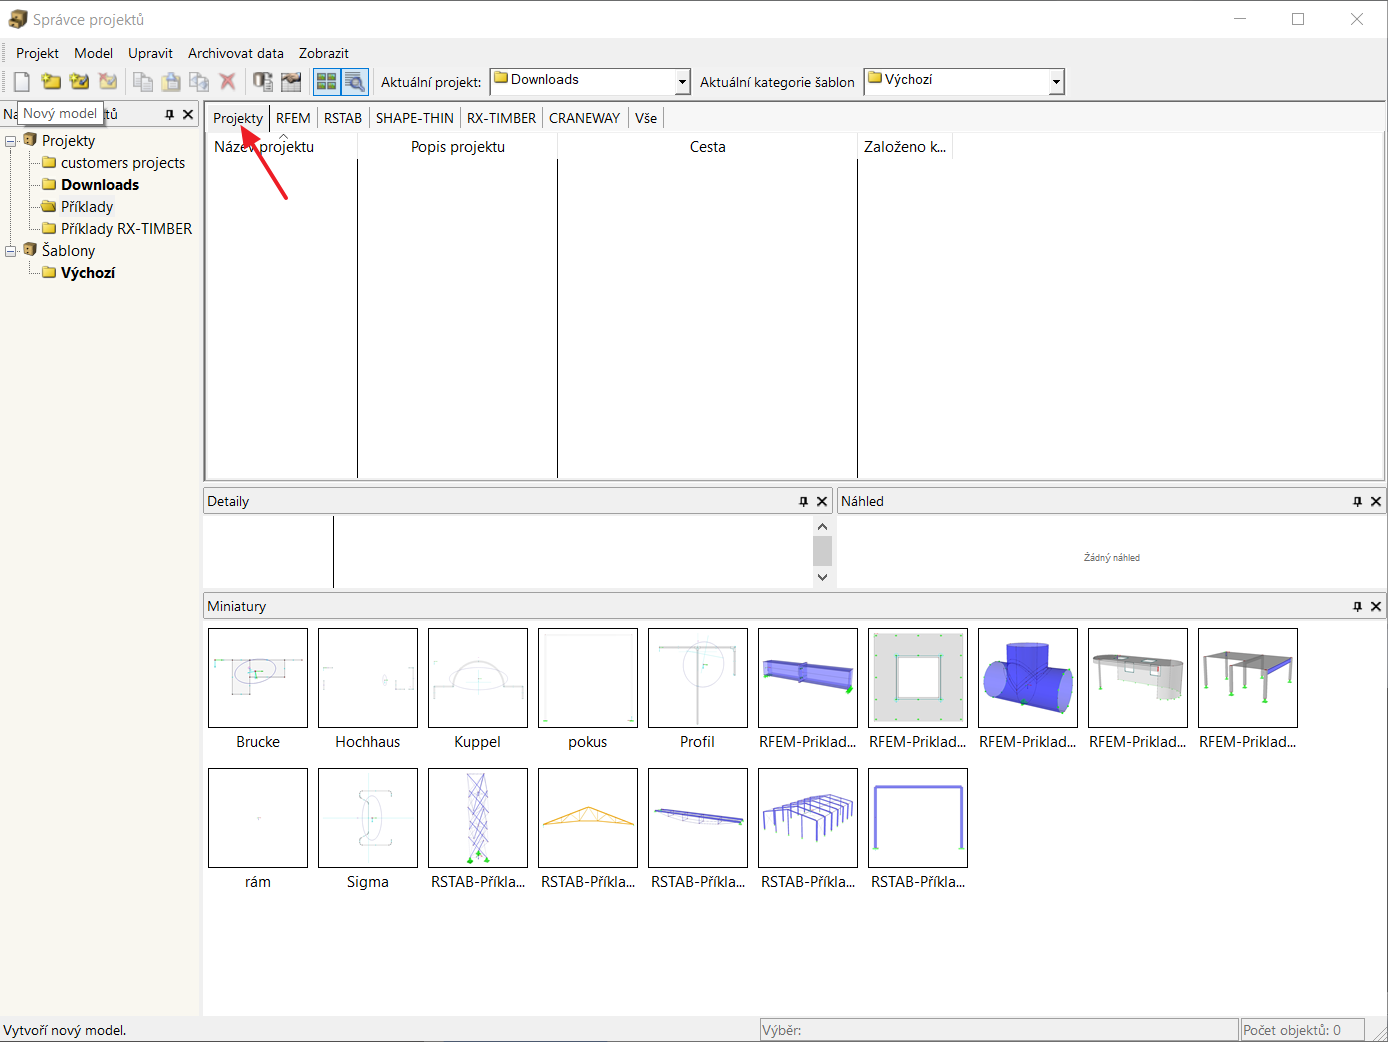This screenshot has width=1388, height=1042.
Task: Select Příklady RX-TIMBER folder in tree
Action: pyautogui.click(x=127, y=229)
